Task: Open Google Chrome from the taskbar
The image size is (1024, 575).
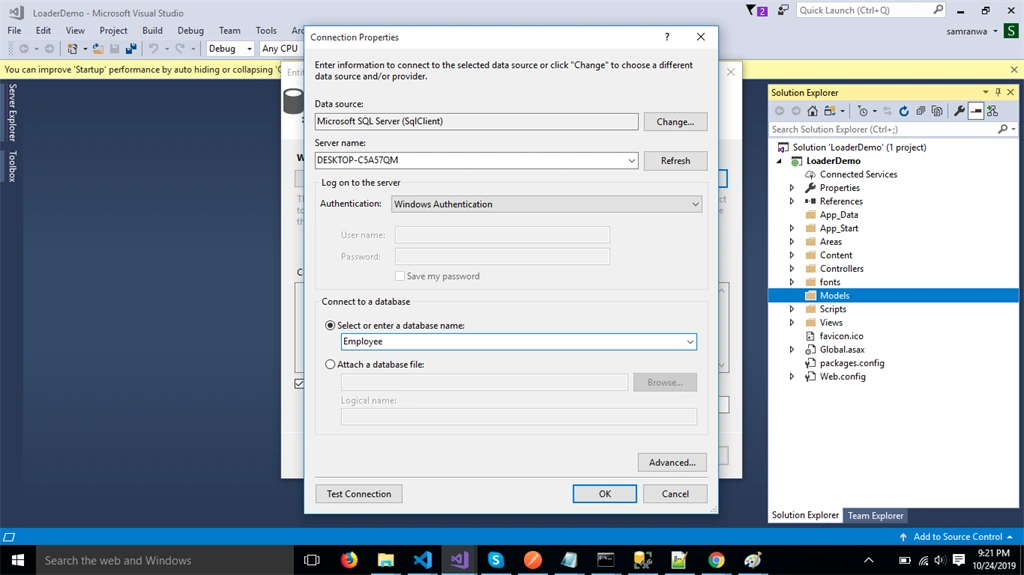Action: pos(716,560)
